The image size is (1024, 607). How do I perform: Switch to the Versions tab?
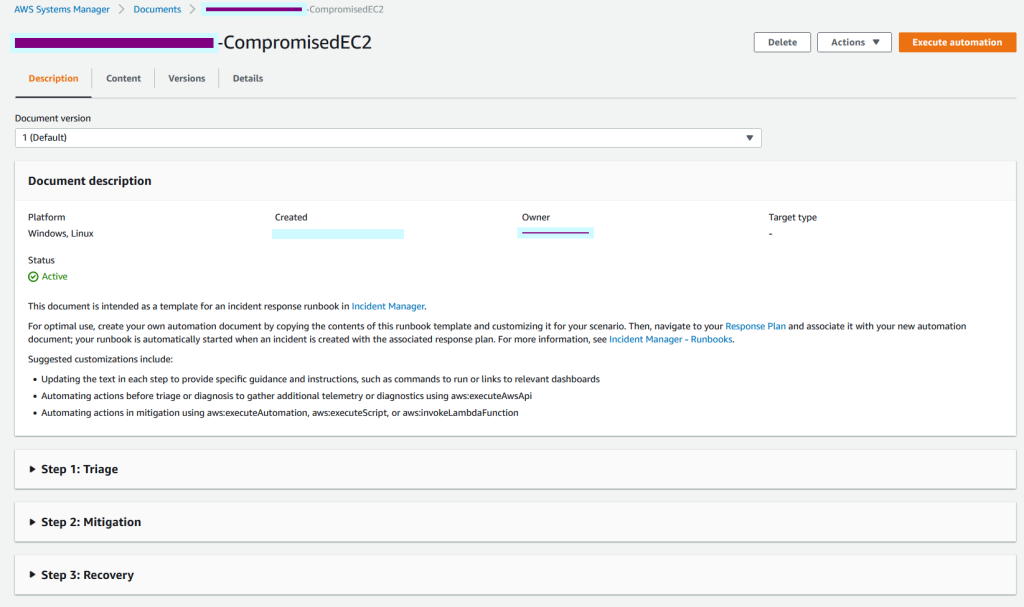[x=186, y=77]
